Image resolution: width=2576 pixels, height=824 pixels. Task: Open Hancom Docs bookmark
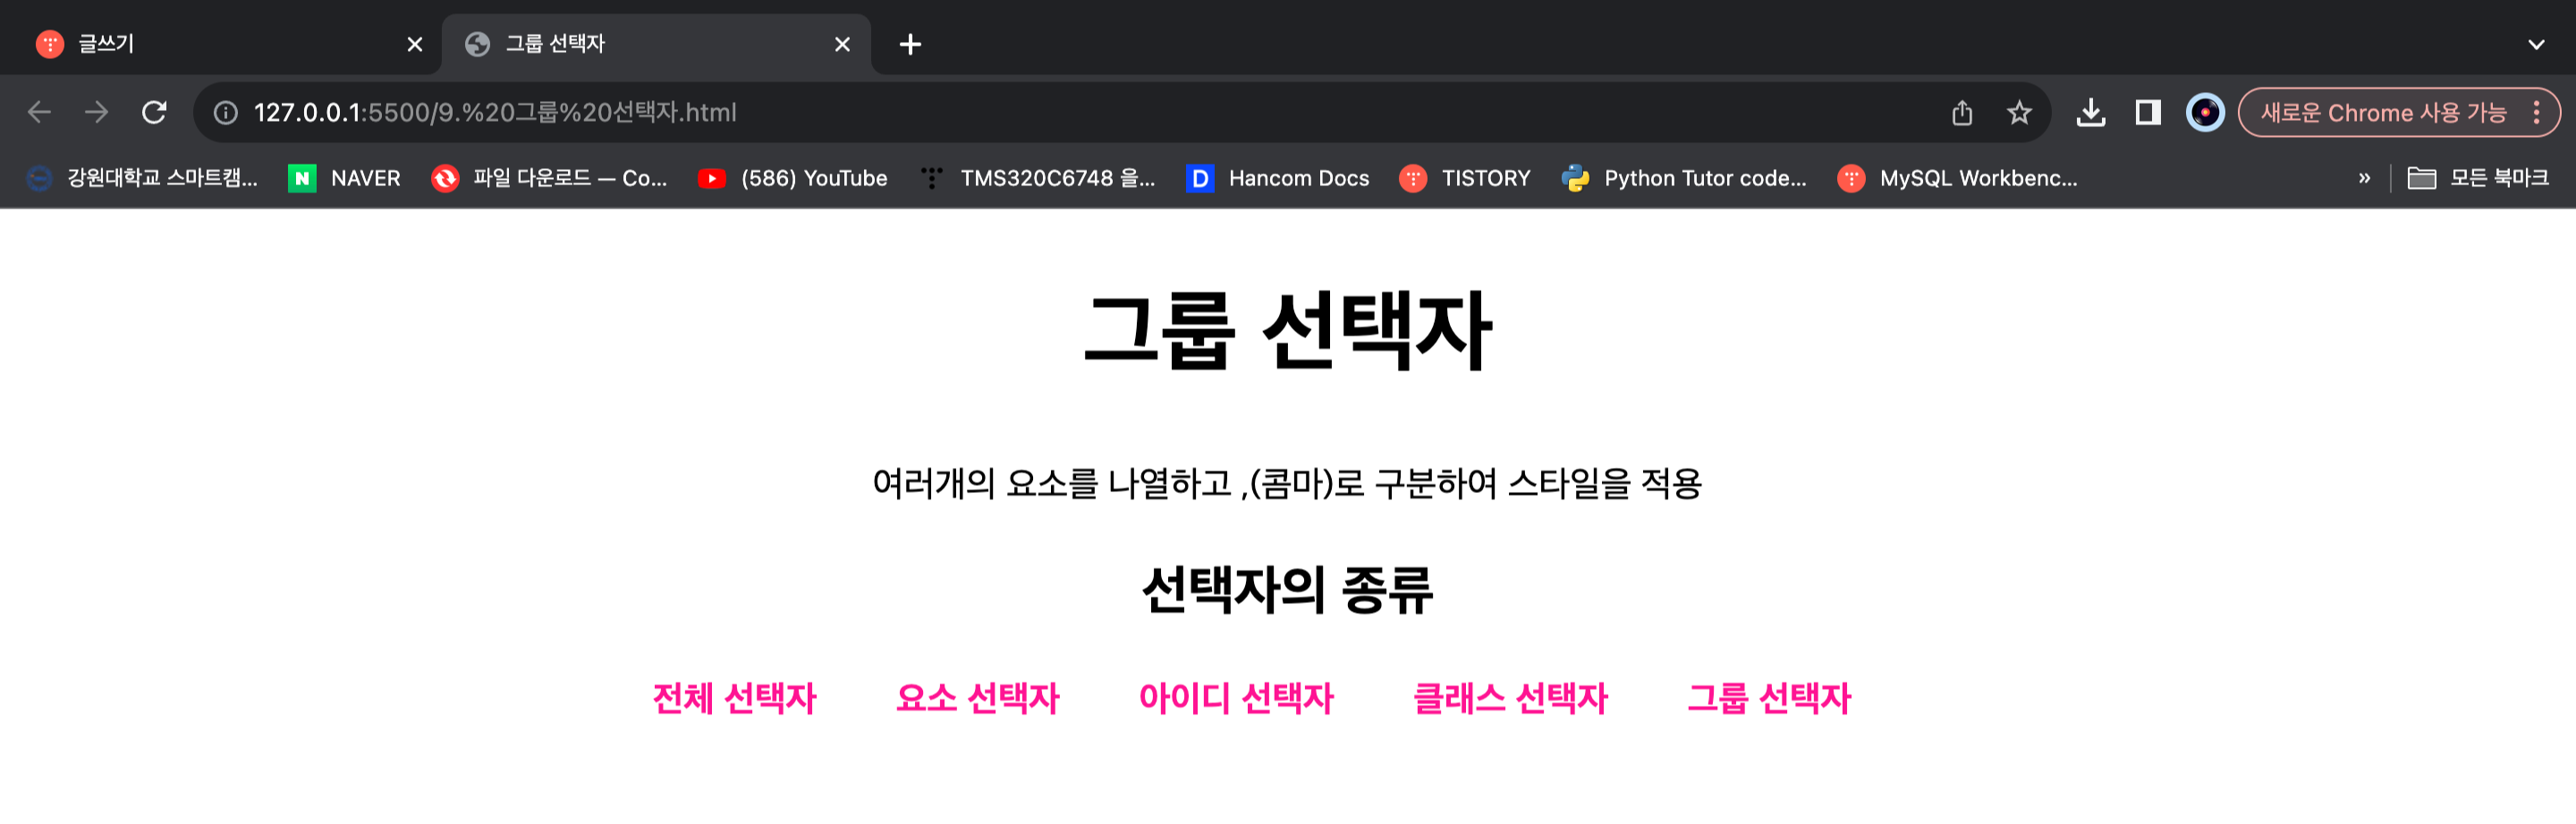1278,178
